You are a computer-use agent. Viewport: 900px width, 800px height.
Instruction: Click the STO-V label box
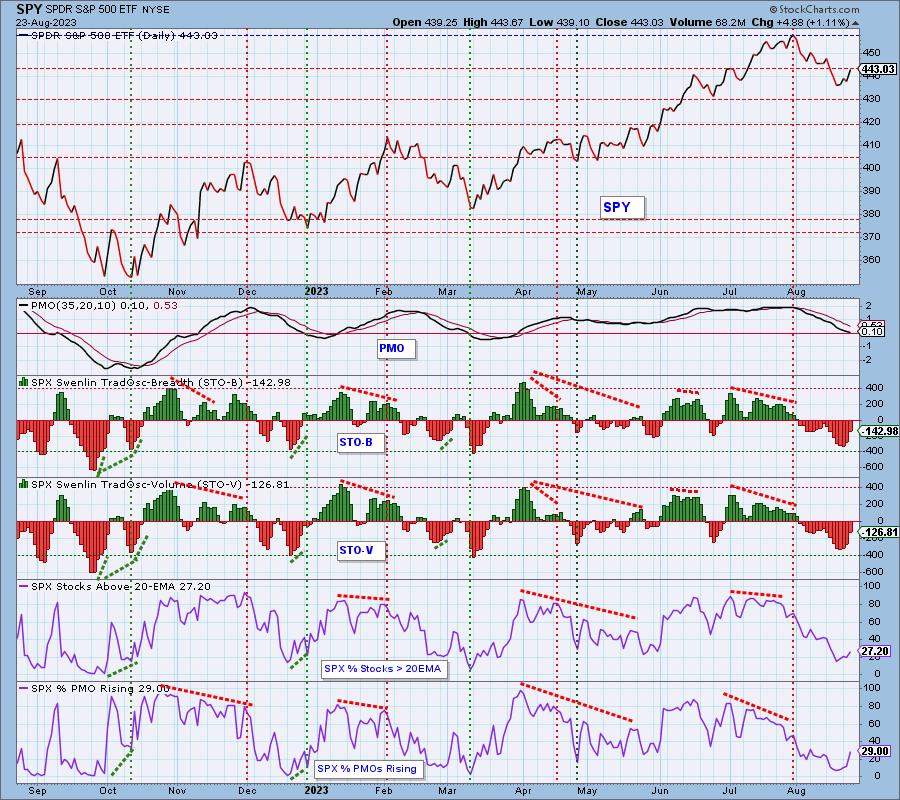361,550
